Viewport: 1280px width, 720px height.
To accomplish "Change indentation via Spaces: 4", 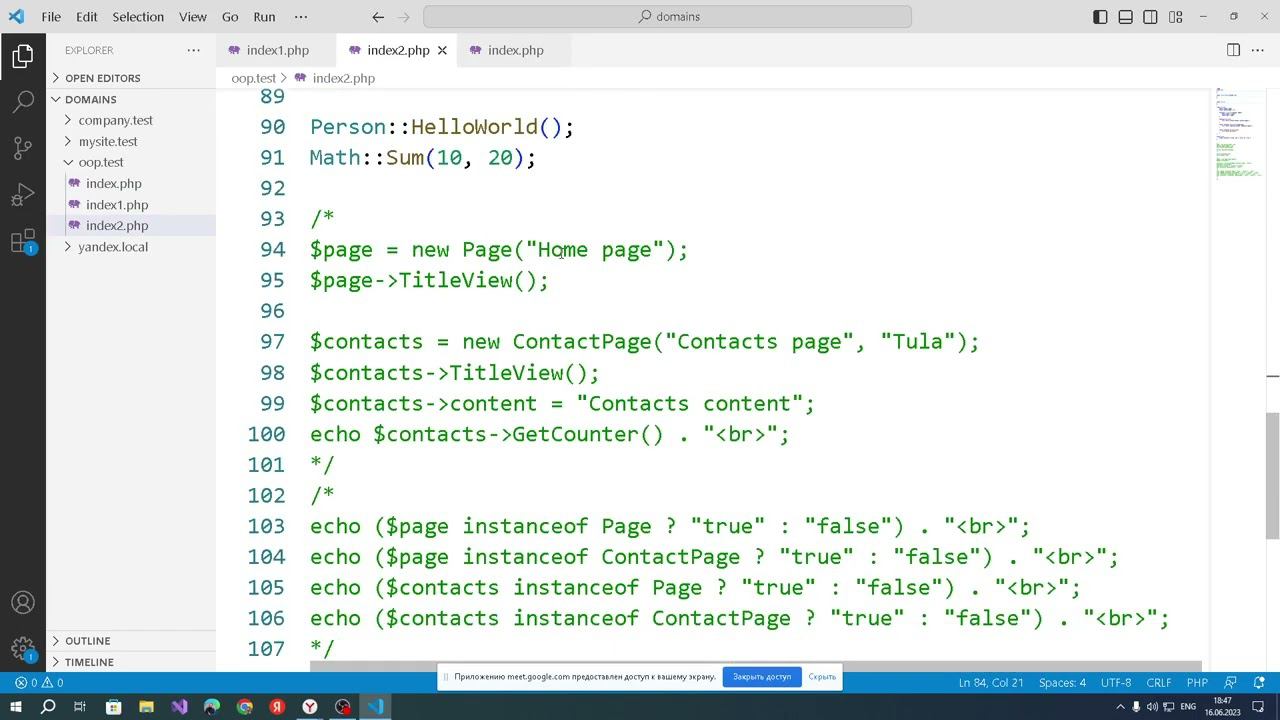I will 1062,683.
